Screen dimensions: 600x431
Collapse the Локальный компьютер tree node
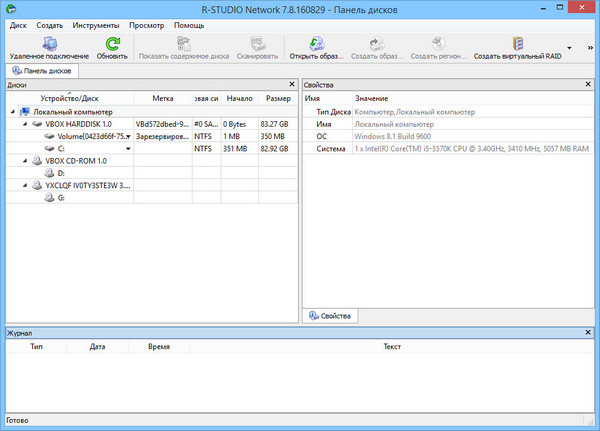[11, 112]
